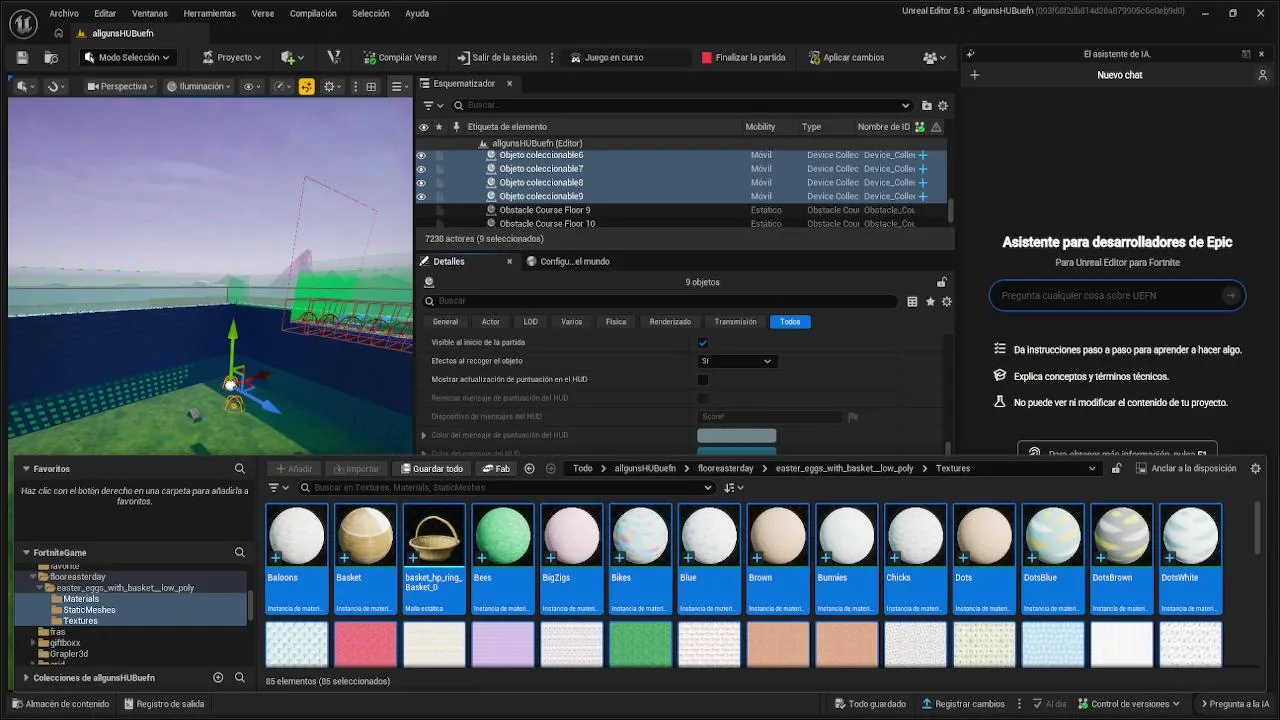
Task: Save the current level with the floppy icon
Action: coord(23,58)
